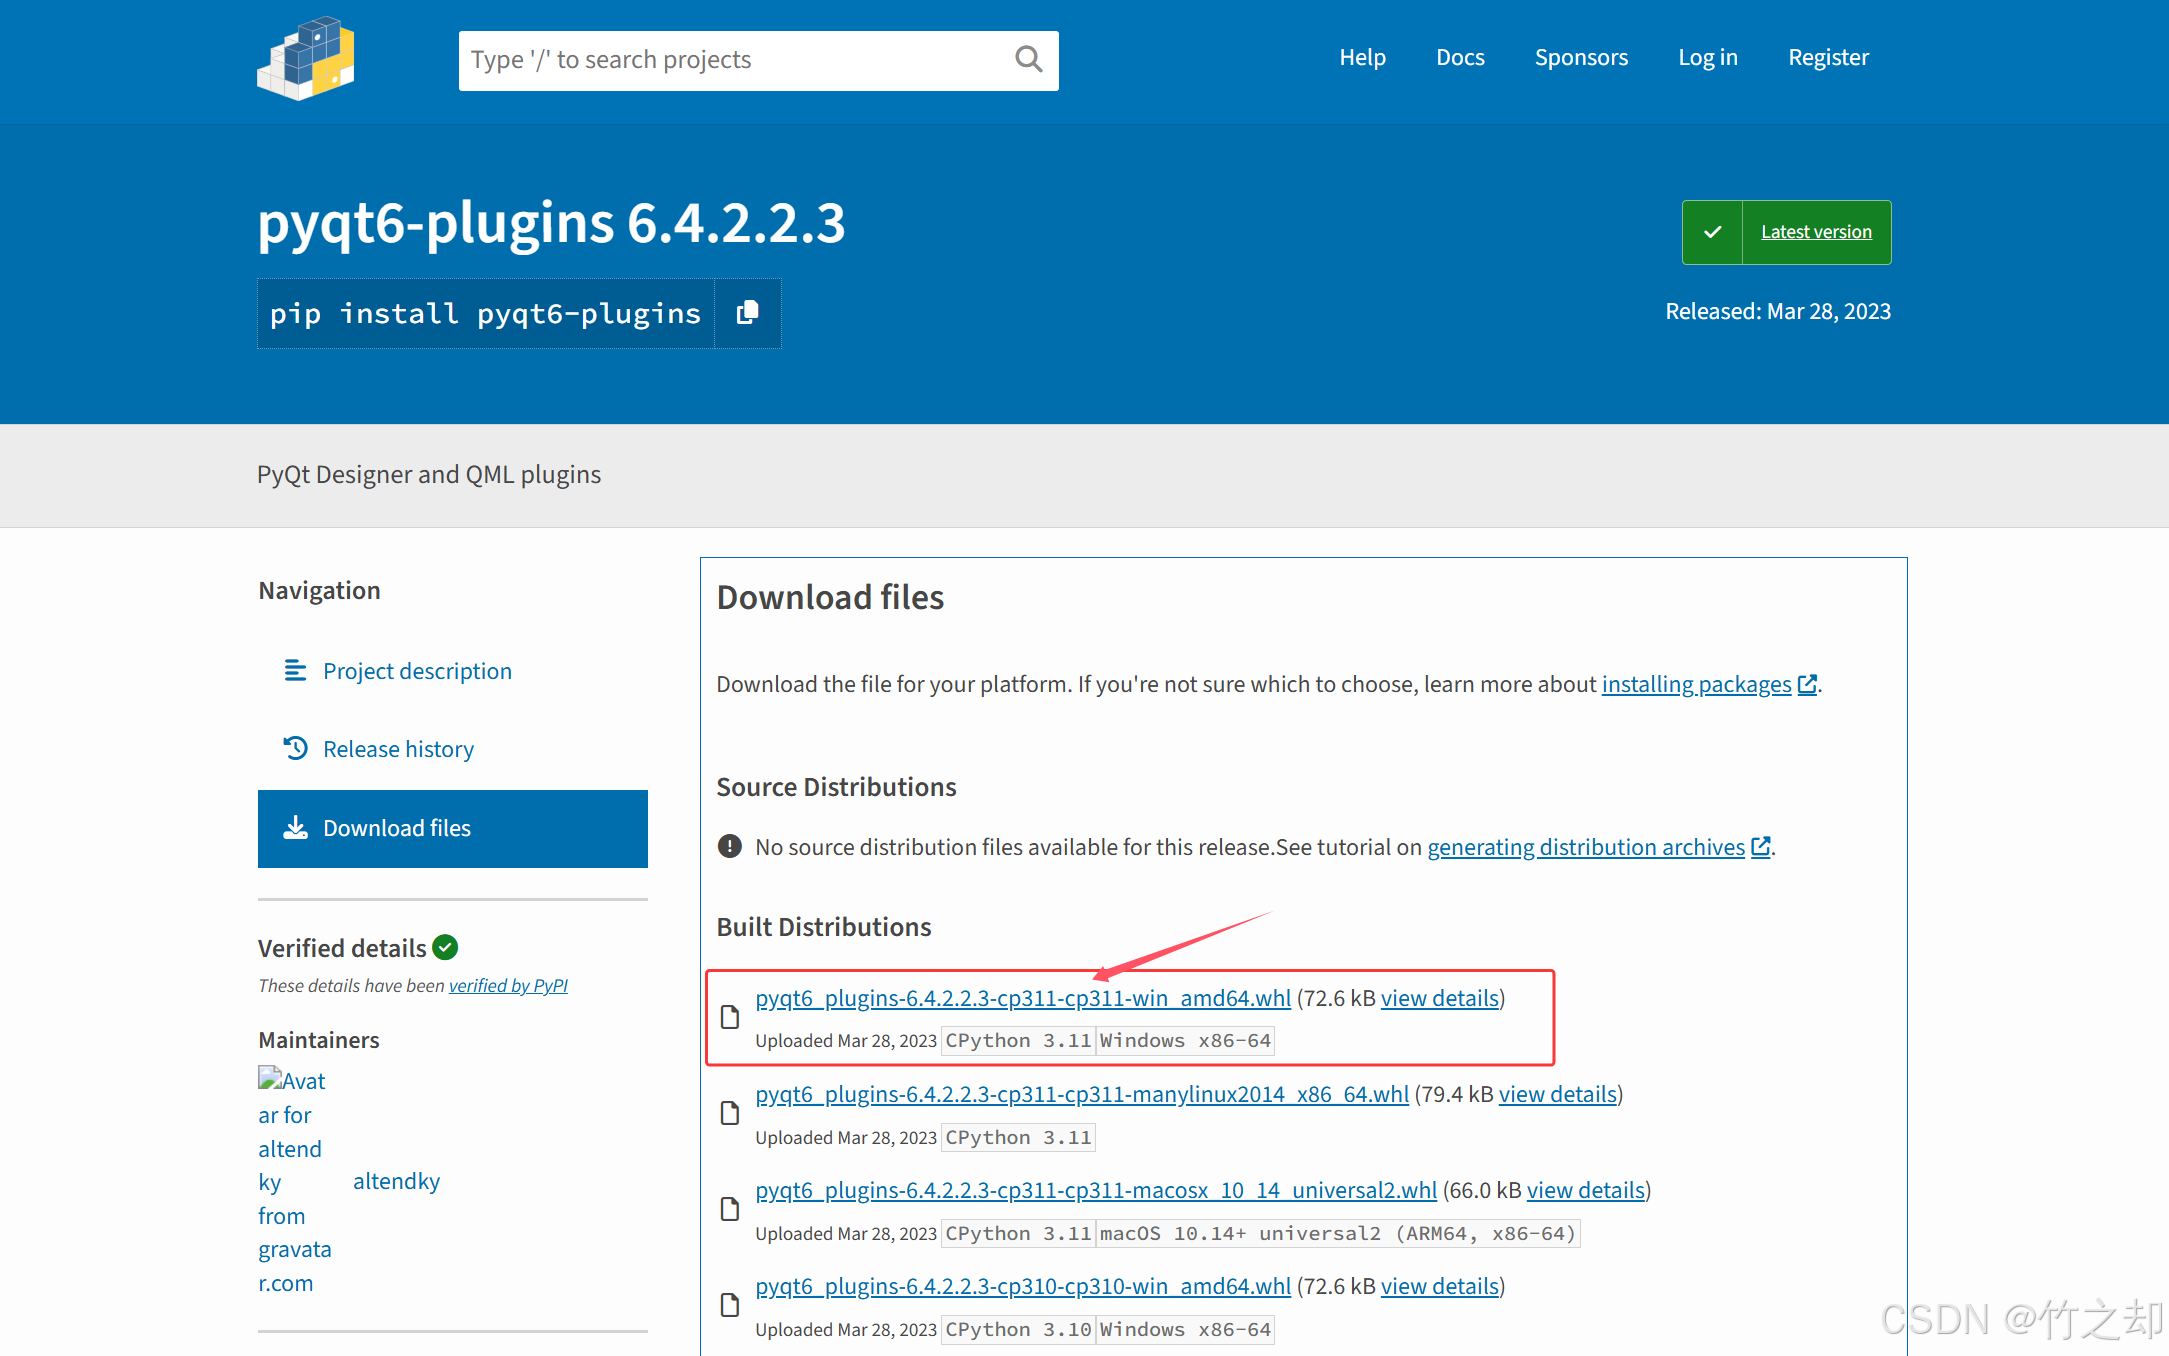The height and width of the screenshot is (1356, 2169).
Task: Click 'Source Distributions' heading
Action: (x=836, y=786)
